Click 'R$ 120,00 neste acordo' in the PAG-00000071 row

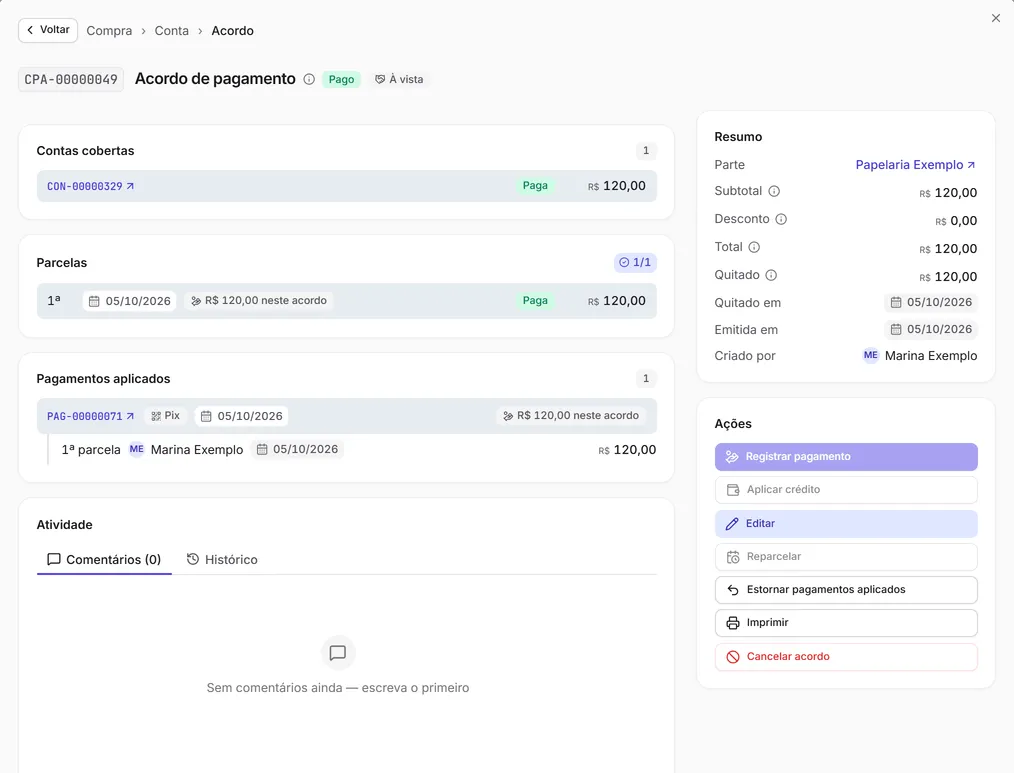pos(571,416)
